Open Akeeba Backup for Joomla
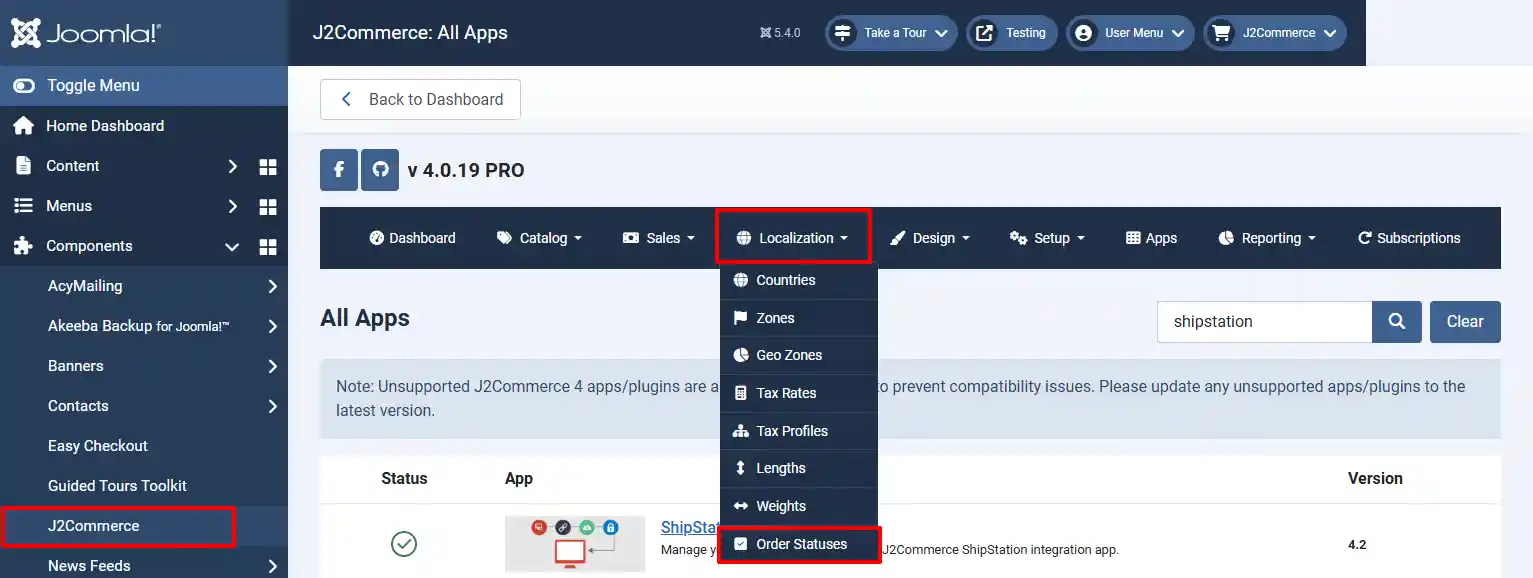 (x=139, y=326)
